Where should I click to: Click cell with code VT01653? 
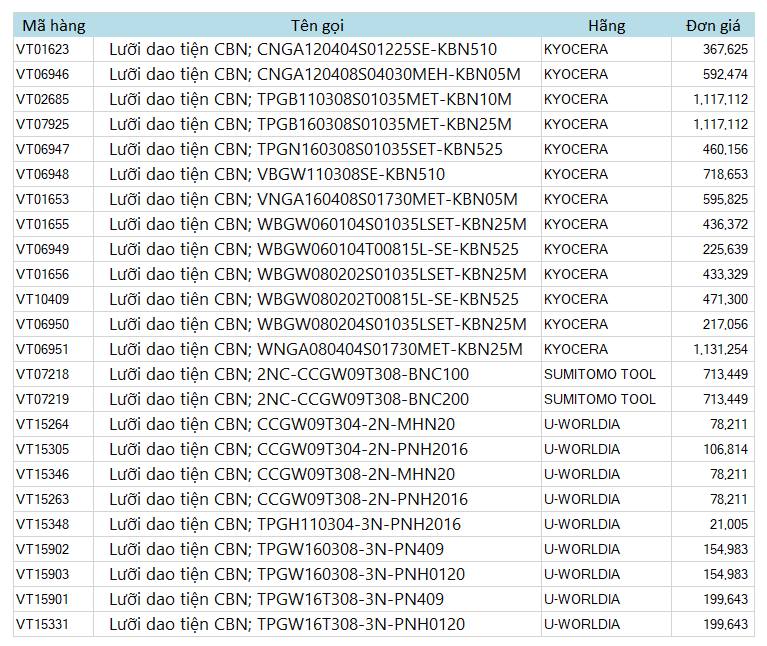pyautogui.click(x=54, y=199)
